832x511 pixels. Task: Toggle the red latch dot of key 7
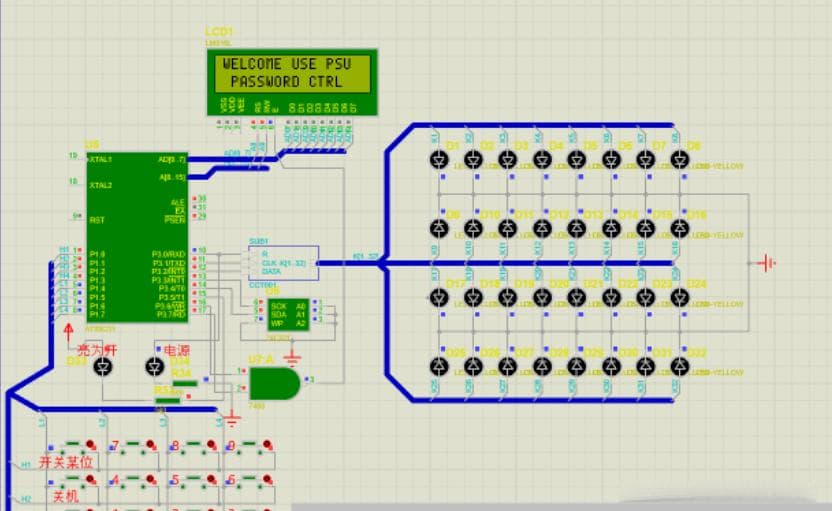tap(150, 444)
